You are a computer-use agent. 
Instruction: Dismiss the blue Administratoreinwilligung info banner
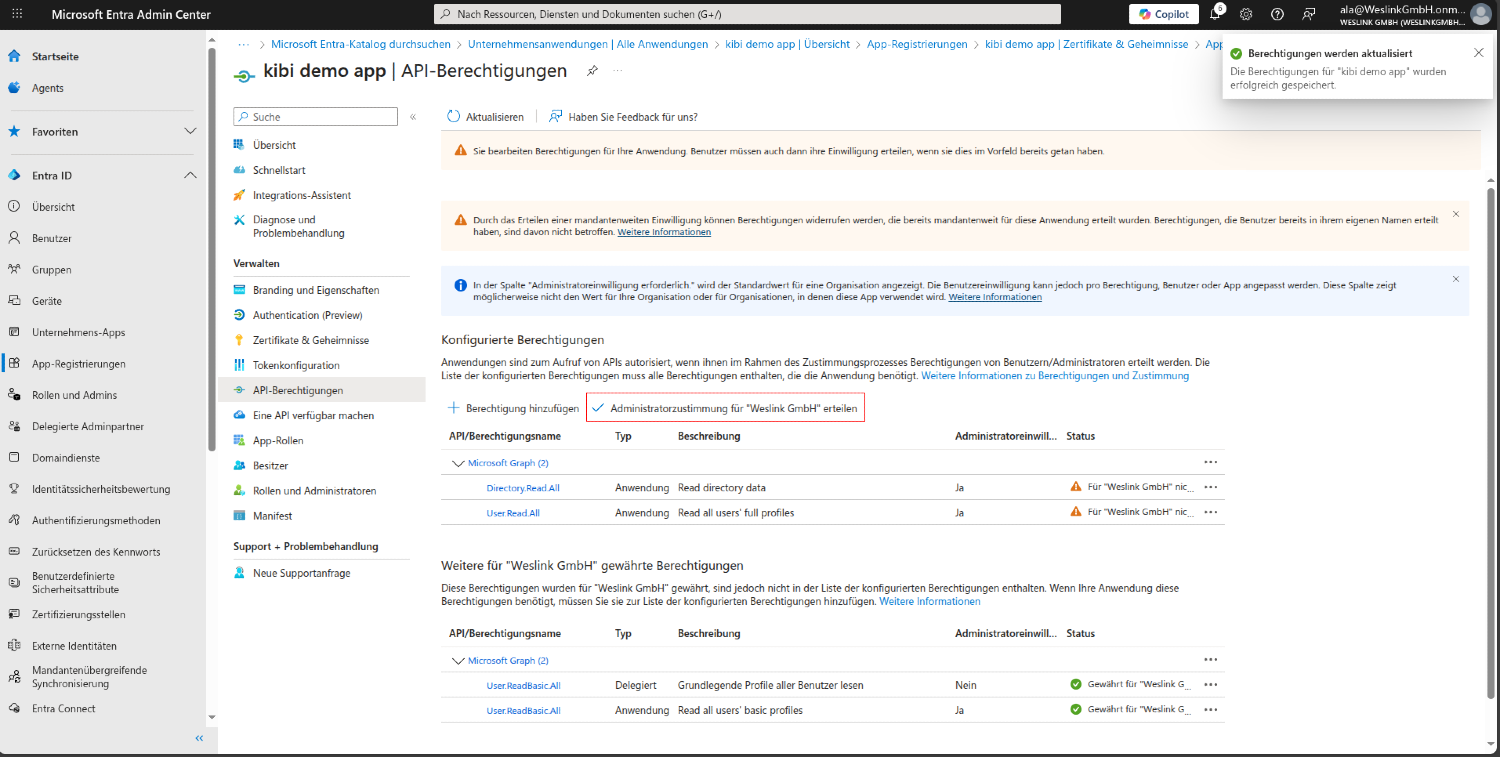point(1455,279)
